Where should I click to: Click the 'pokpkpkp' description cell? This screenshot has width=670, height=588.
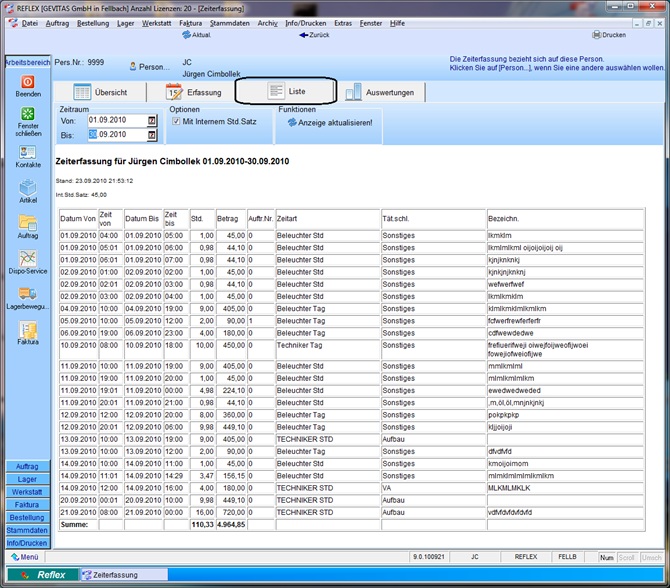tap(565, 415)
